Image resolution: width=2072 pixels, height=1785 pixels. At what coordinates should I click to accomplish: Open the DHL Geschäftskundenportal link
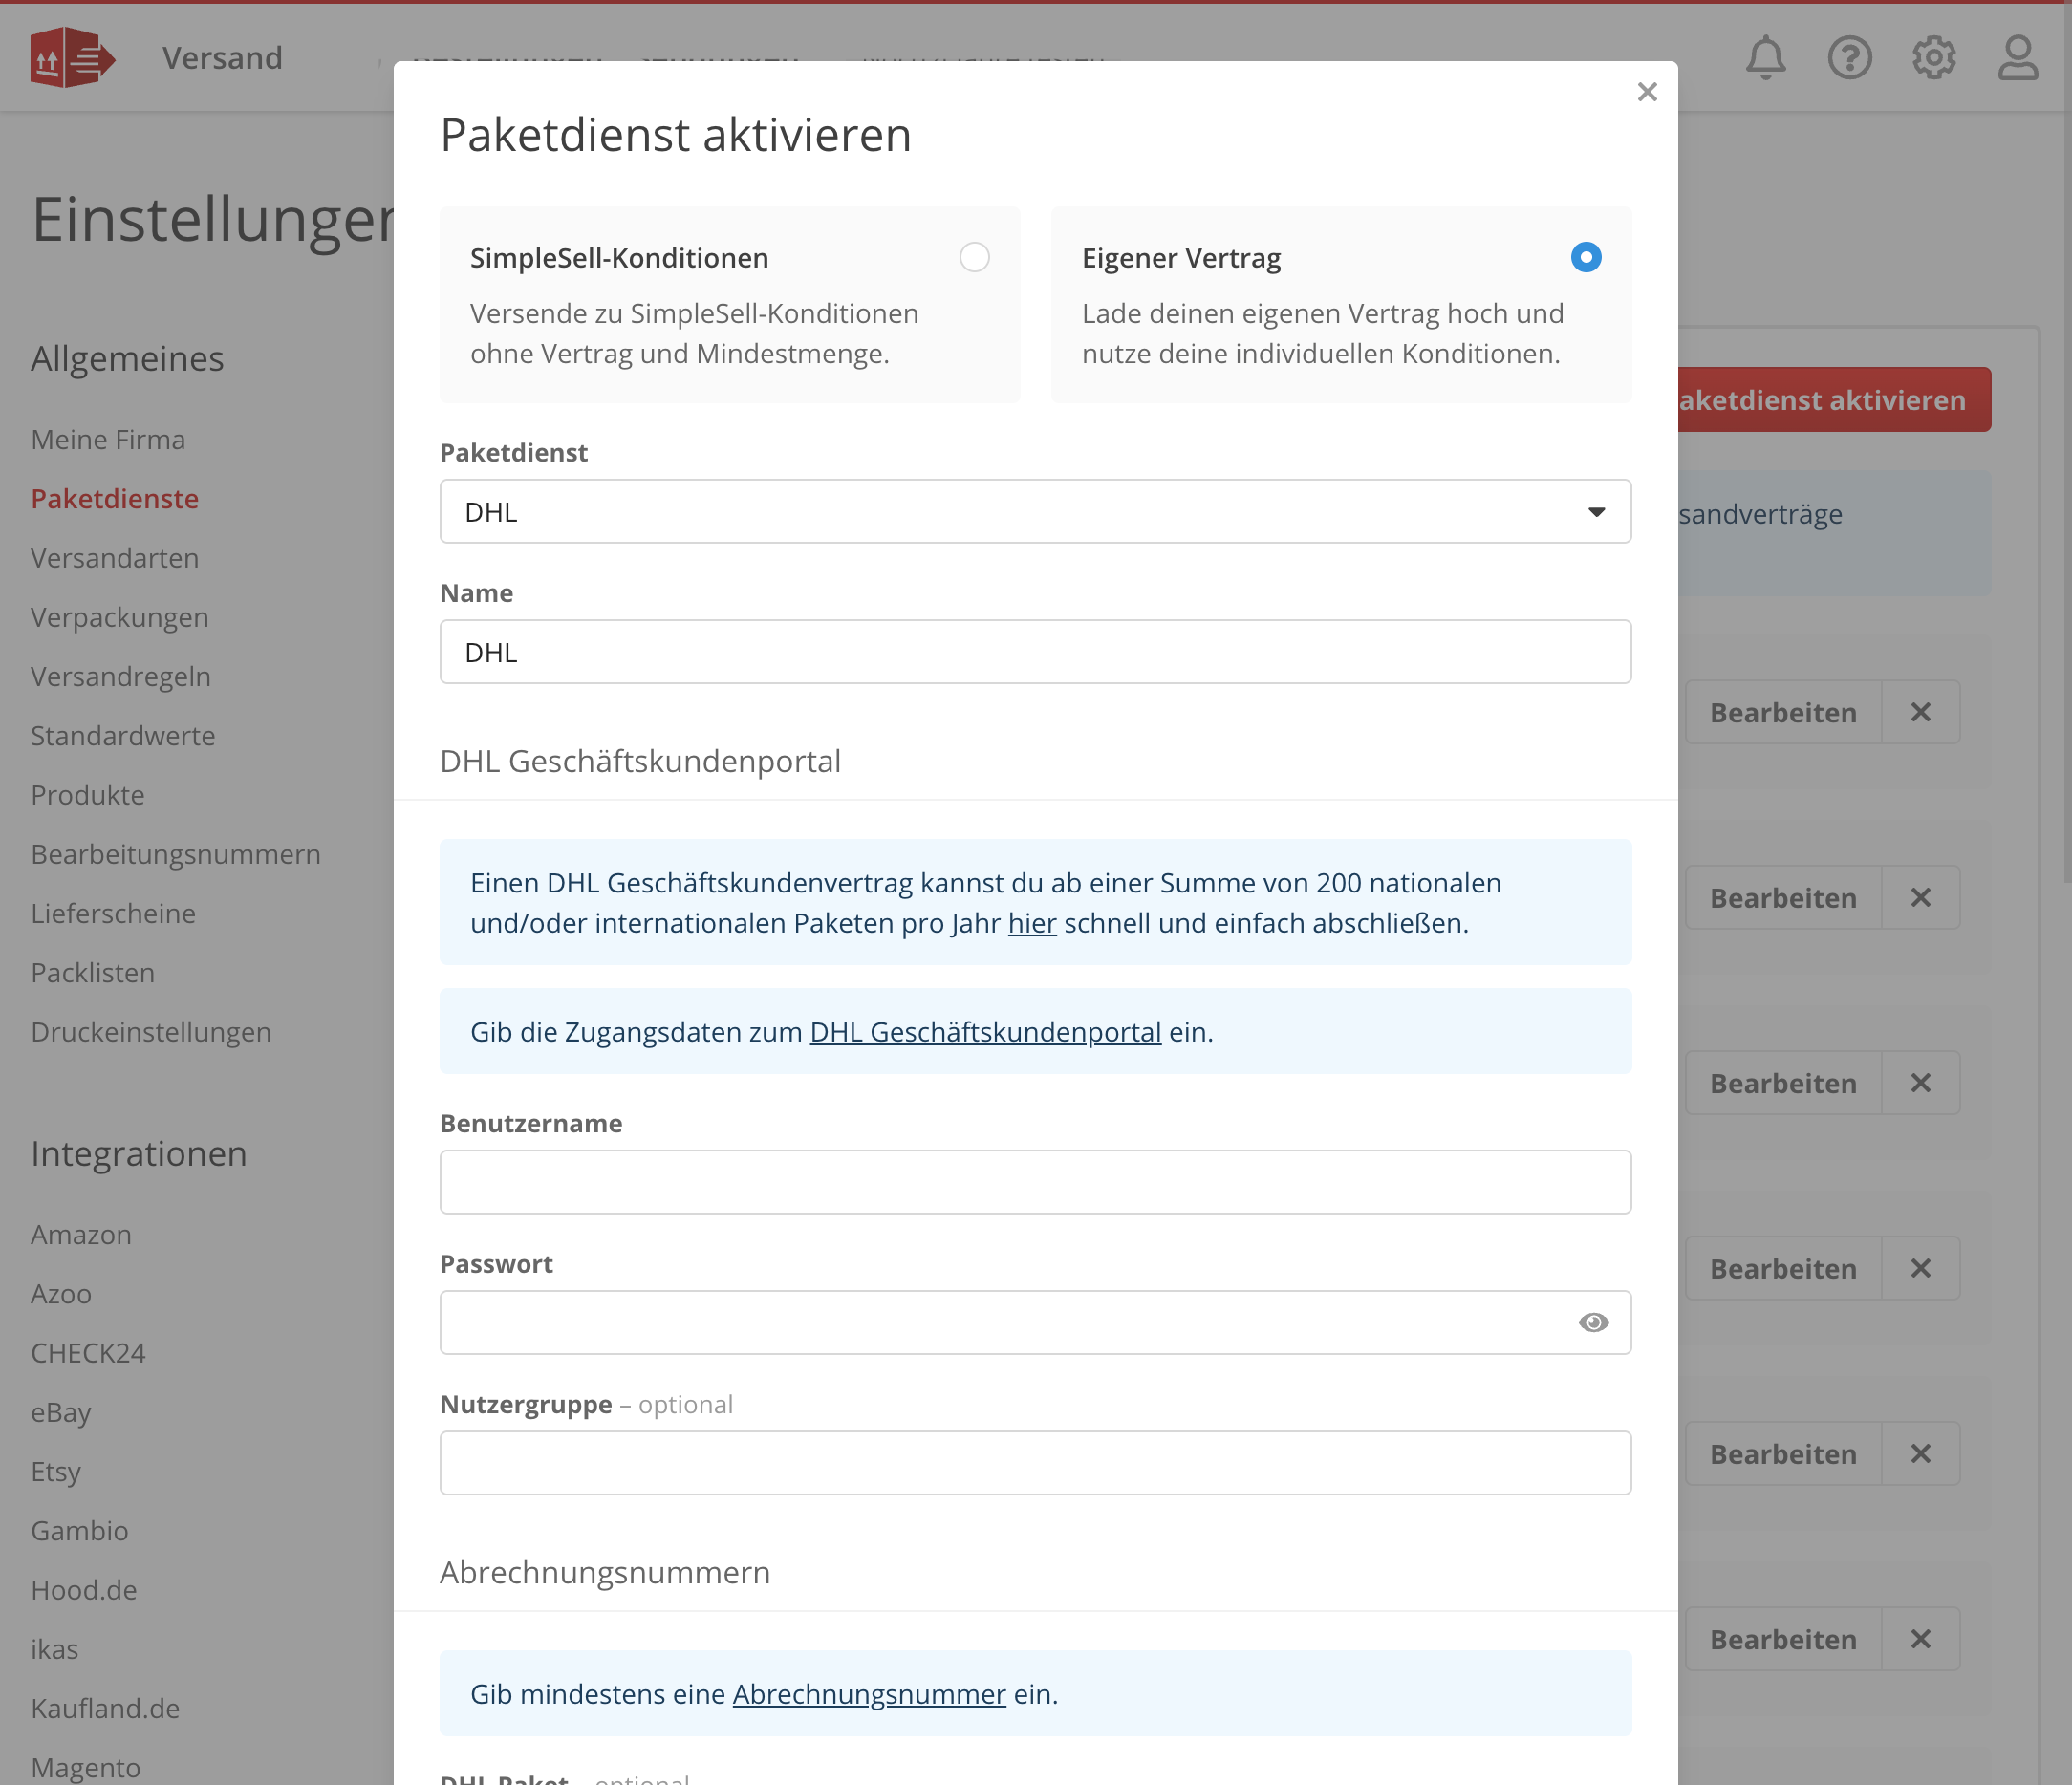pos(985,1031)
